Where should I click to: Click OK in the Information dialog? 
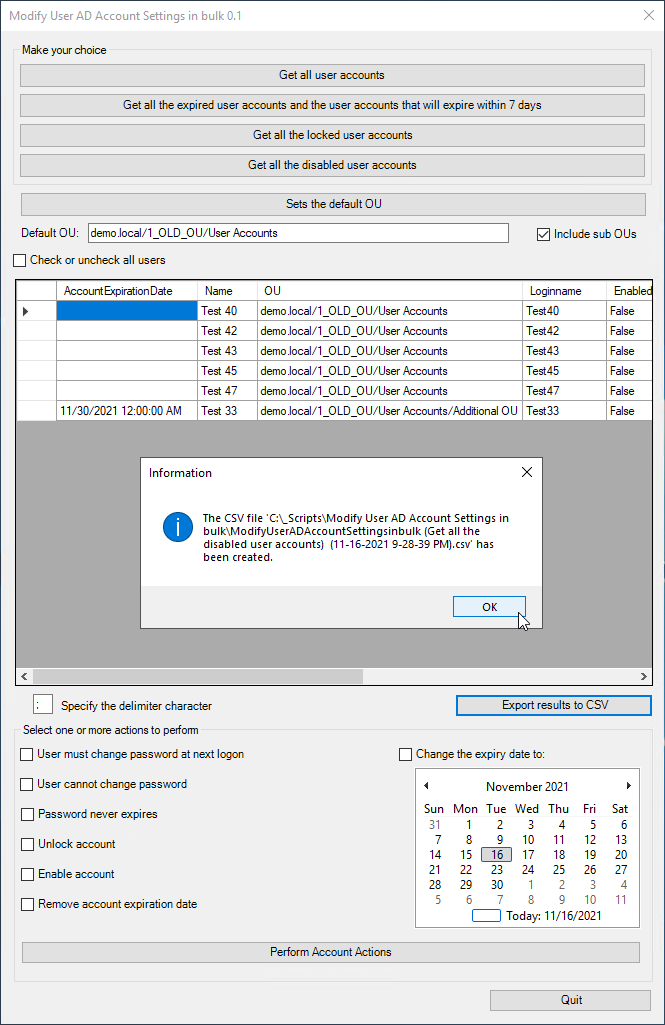click(489, 607)
